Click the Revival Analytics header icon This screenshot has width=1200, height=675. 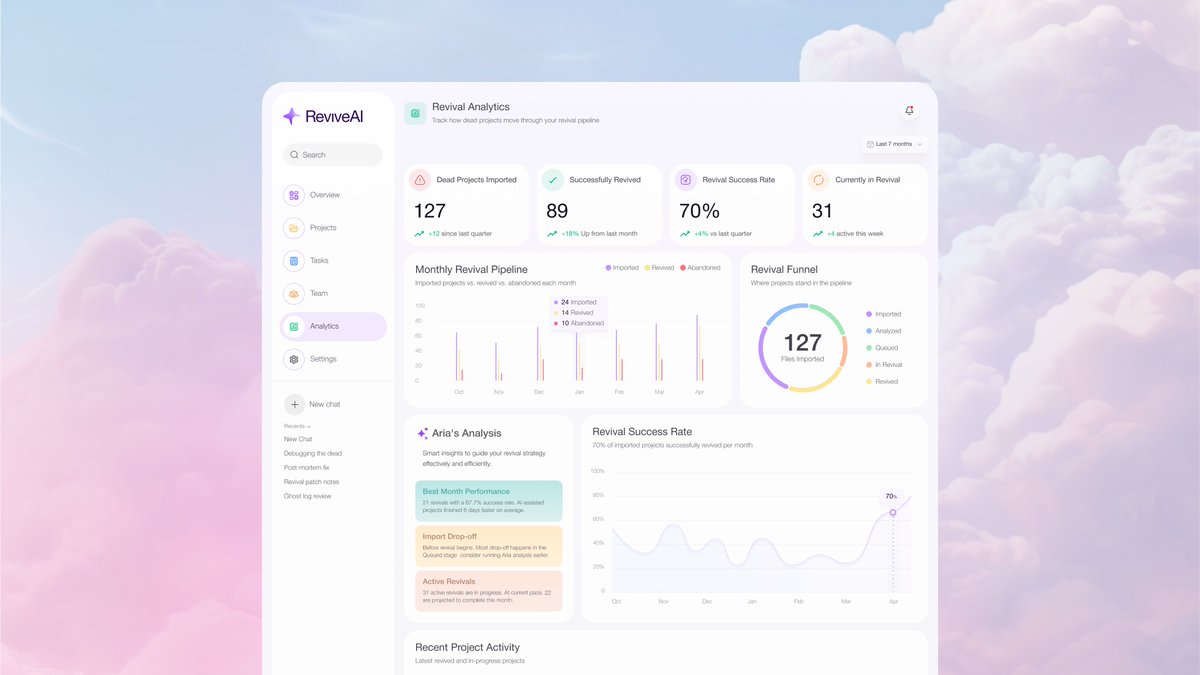pyautogui.click(x=415, y=113)
